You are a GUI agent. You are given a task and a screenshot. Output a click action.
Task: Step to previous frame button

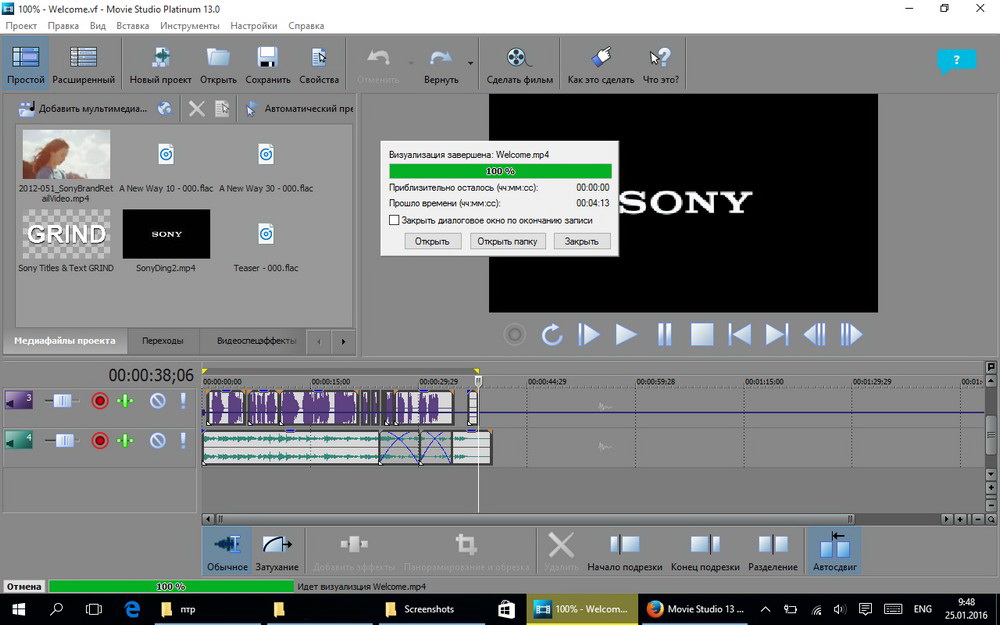coord(814,334)
